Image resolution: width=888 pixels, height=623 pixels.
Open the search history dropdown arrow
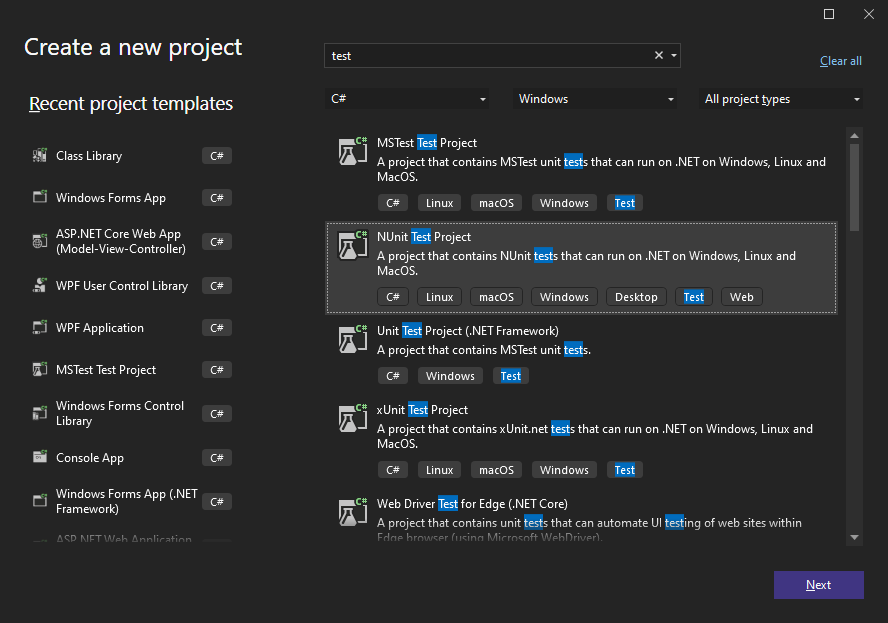pyautogui.click(x=674, y=56)
